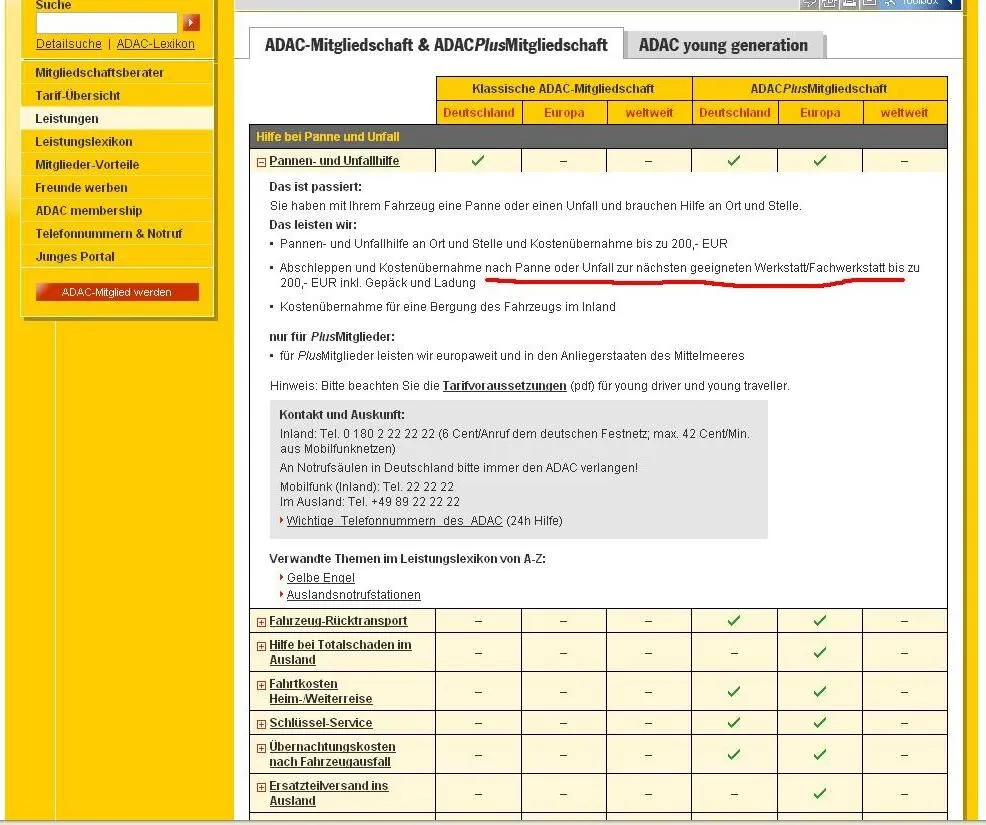The height and width of the screenshot is (825, 986).
Task: Open Wichtige Telefonnummern des ADAC link
Action: tap(394, 521)
